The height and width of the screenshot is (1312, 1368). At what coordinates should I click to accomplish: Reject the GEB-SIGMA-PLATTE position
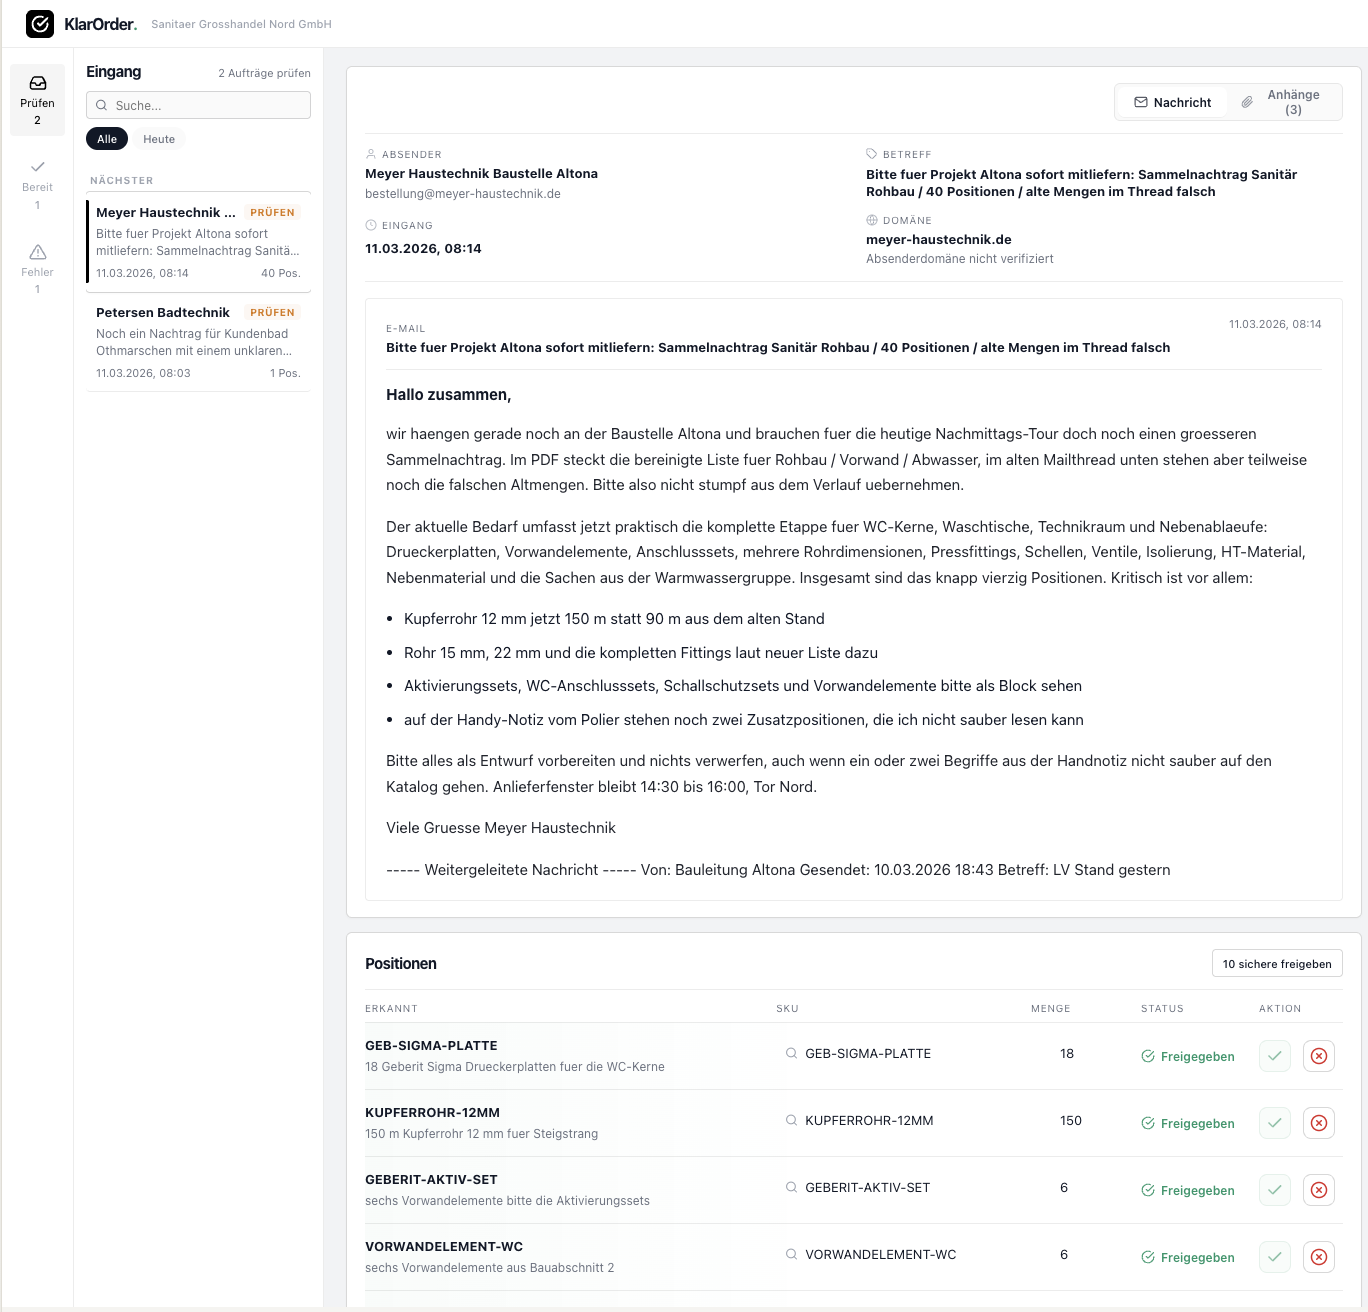1319,1056
